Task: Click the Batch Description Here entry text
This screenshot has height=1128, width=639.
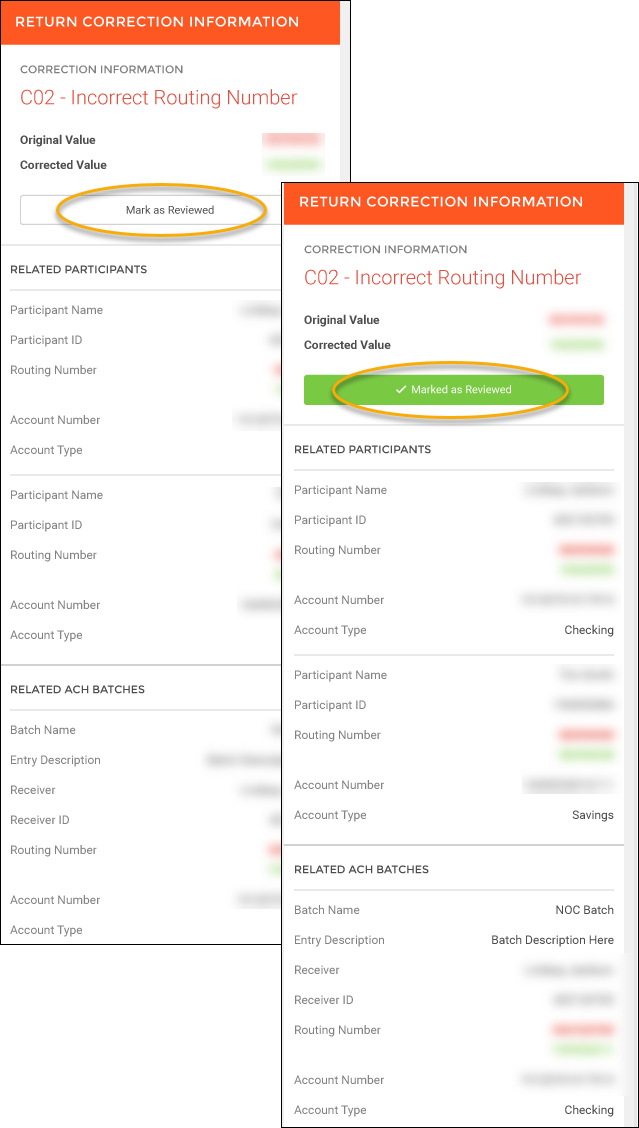Action: pyautogui.click(x=552, y=940)
